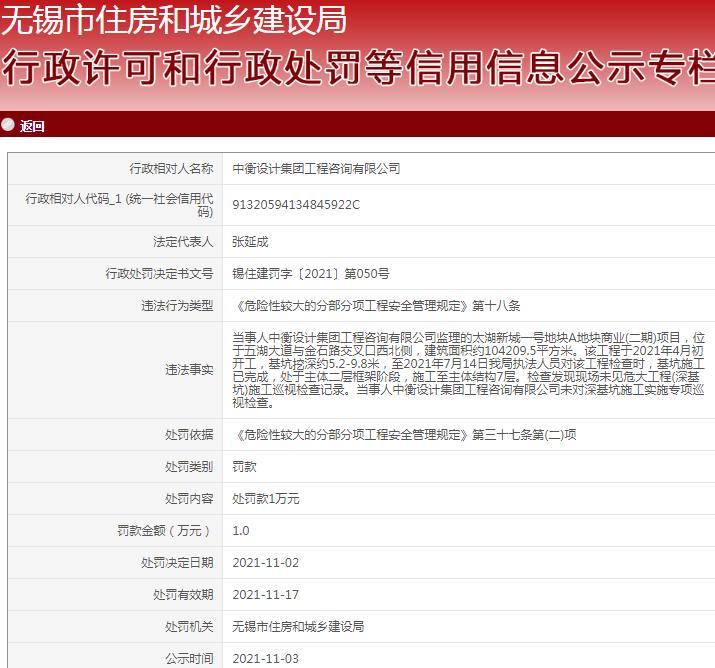
Task: Click the 处罚依据 label
Action: [x=189, y=435]
